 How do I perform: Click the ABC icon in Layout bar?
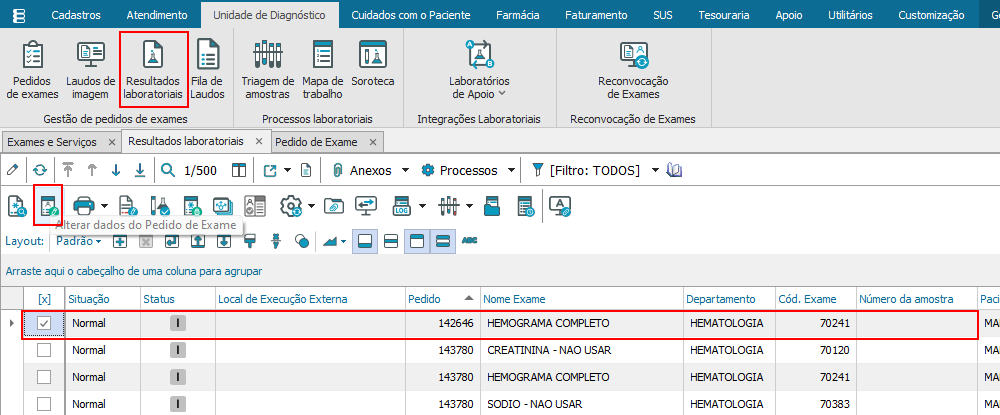pos(469,241)
